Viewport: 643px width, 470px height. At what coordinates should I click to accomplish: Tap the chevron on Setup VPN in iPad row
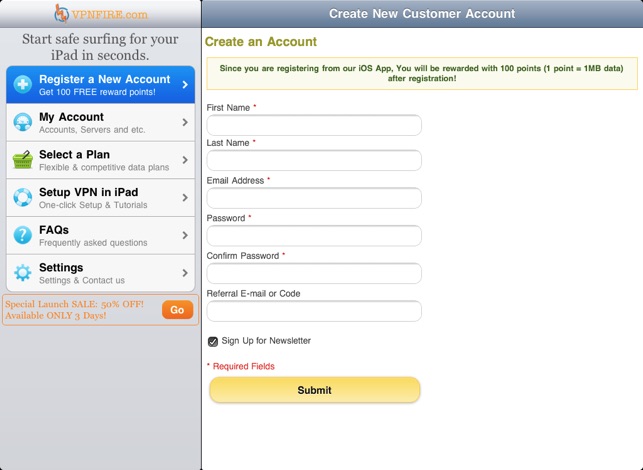(185, 197)
